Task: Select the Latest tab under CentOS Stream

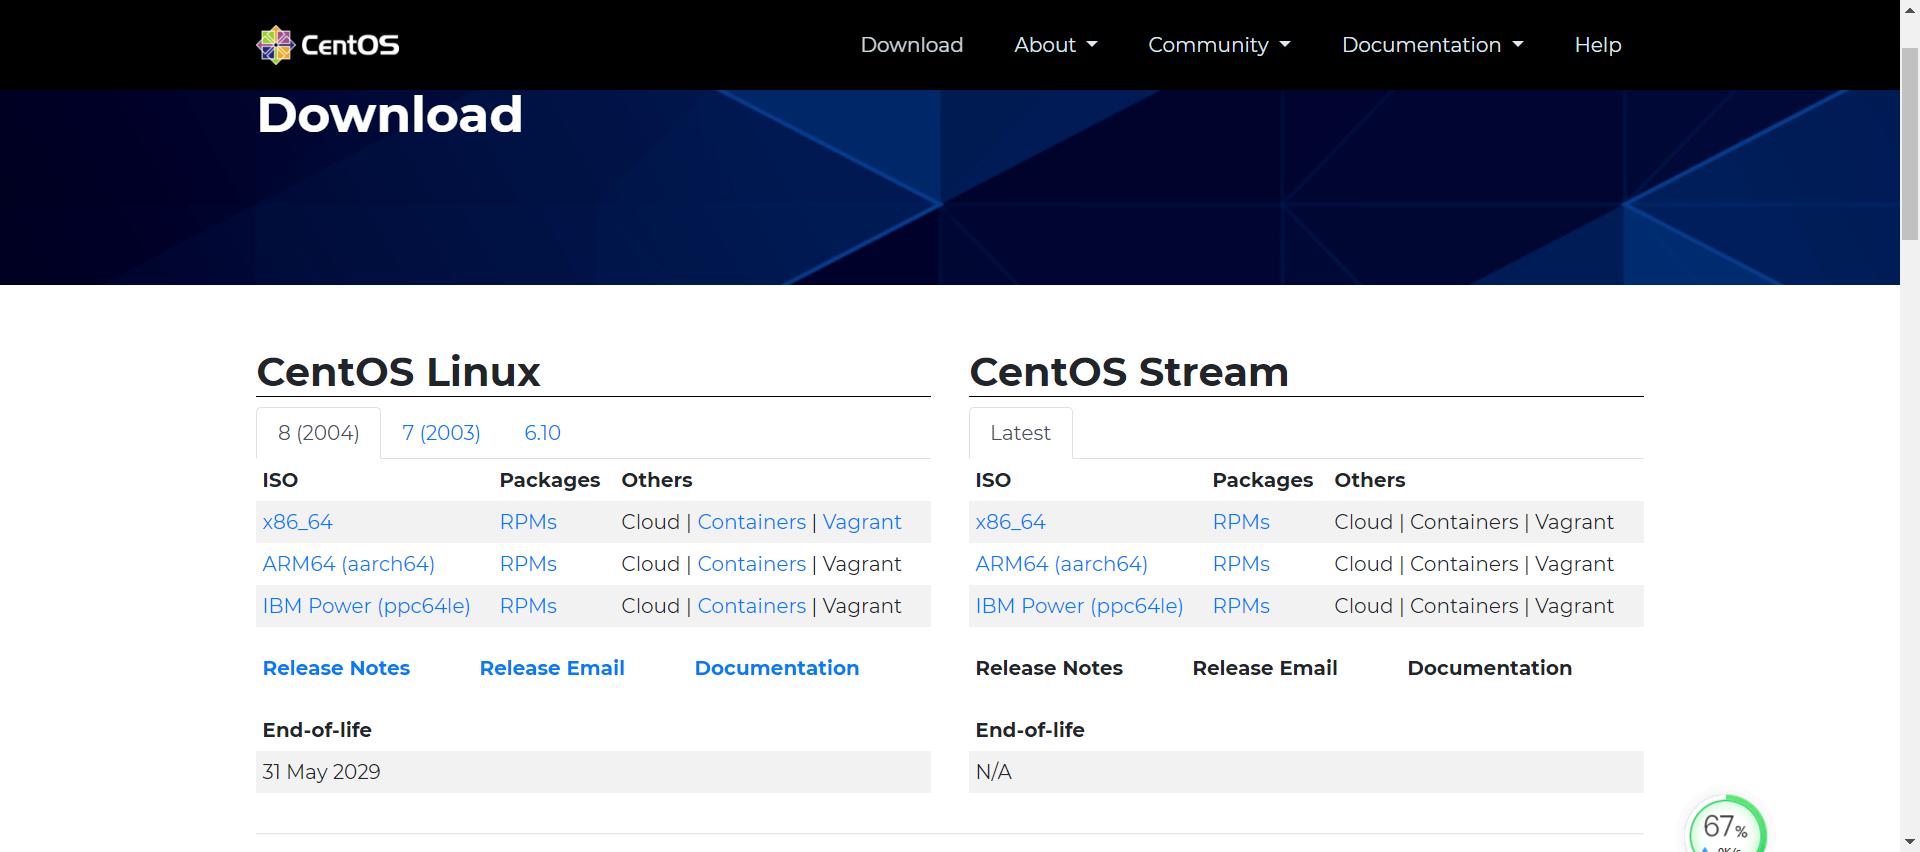Action: [1020, 433]
